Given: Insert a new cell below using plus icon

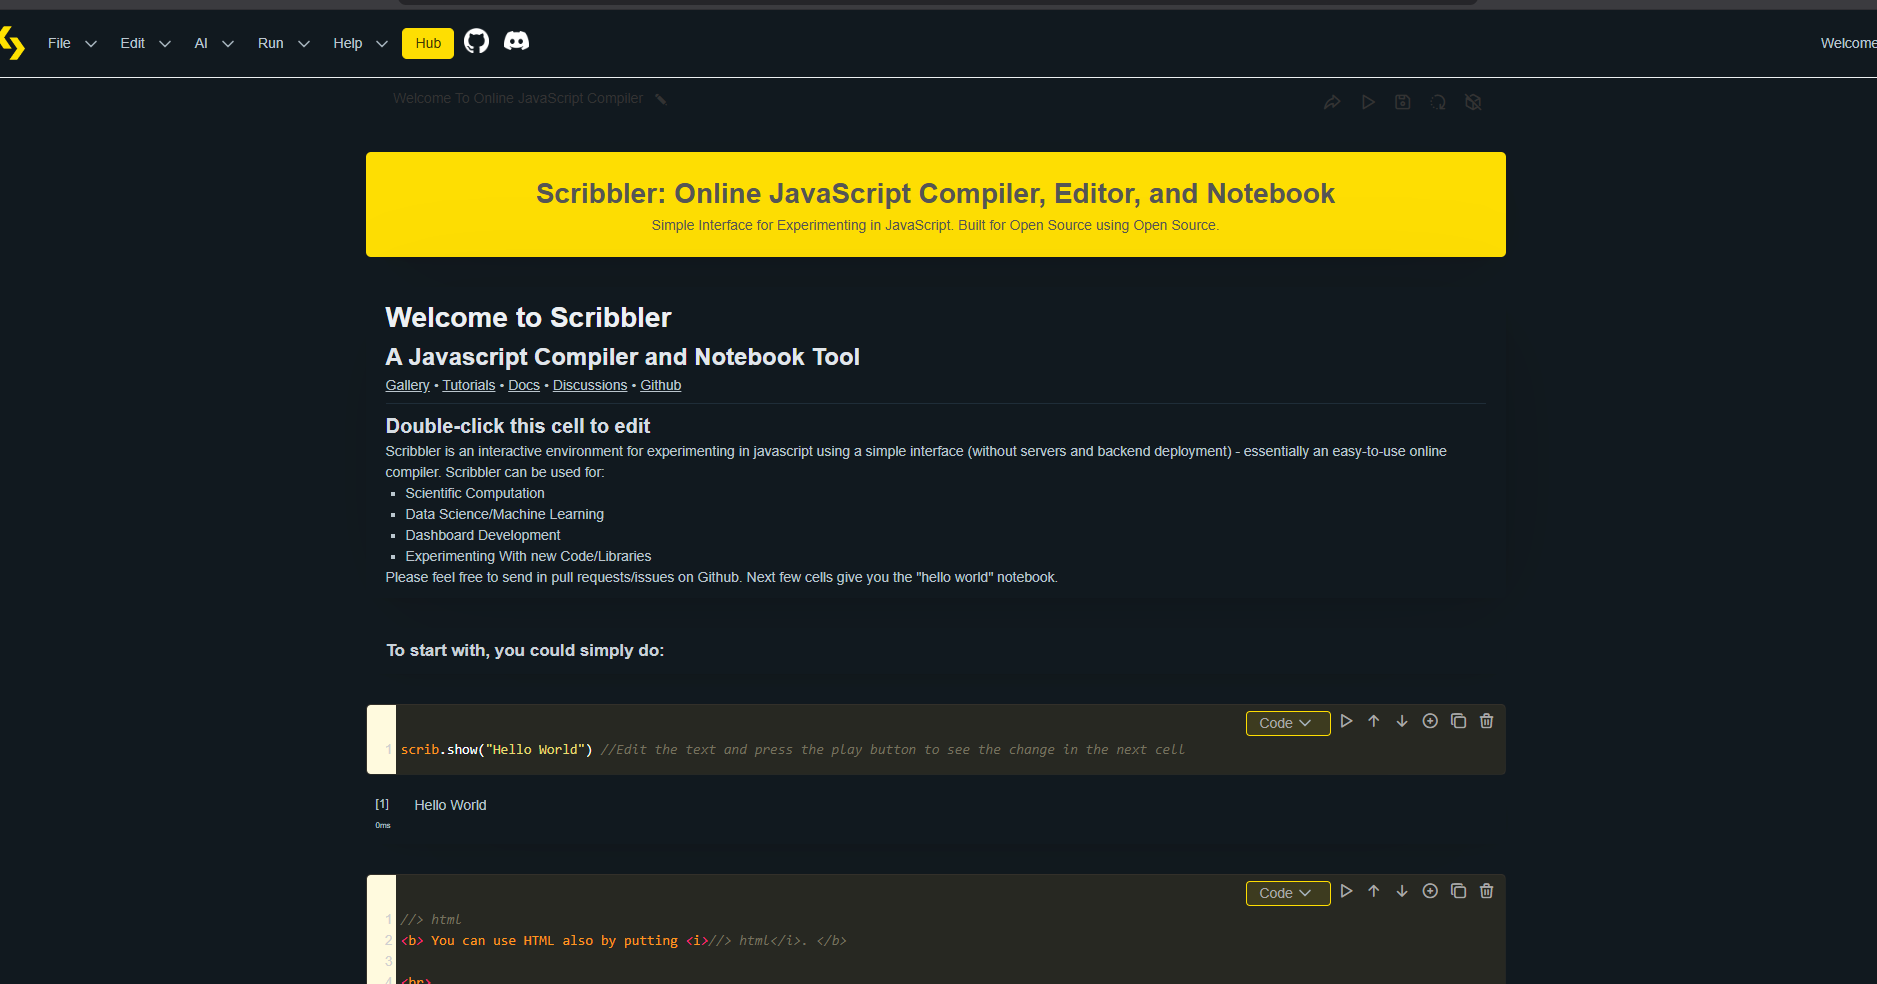Looking at the screenshot, I should pos(1430,720).
